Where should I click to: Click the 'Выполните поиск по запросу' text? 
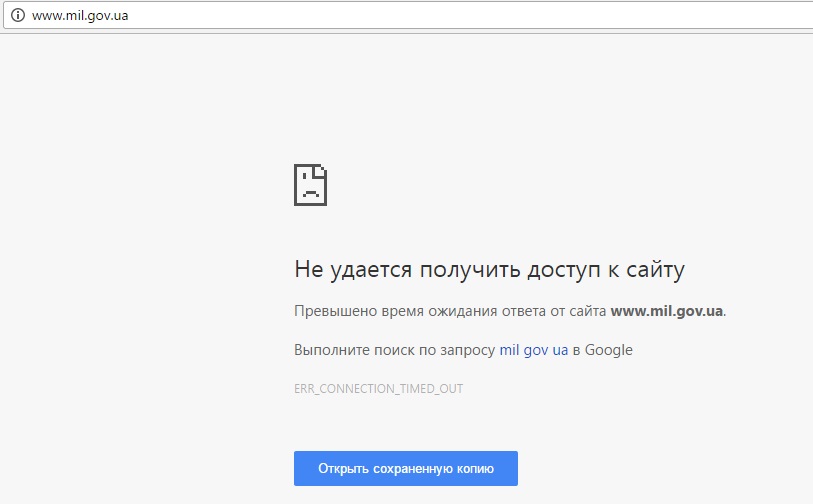(x=395, y=350)
